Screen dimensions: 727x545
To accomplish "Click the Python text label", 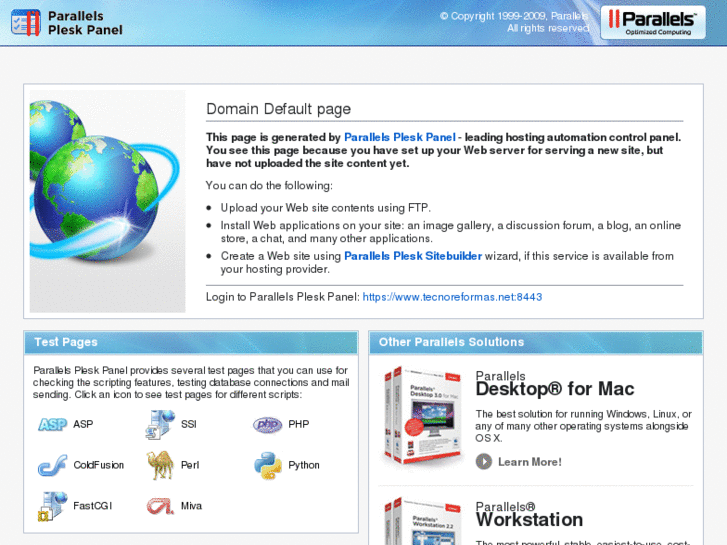I will (x=304, y=465).
